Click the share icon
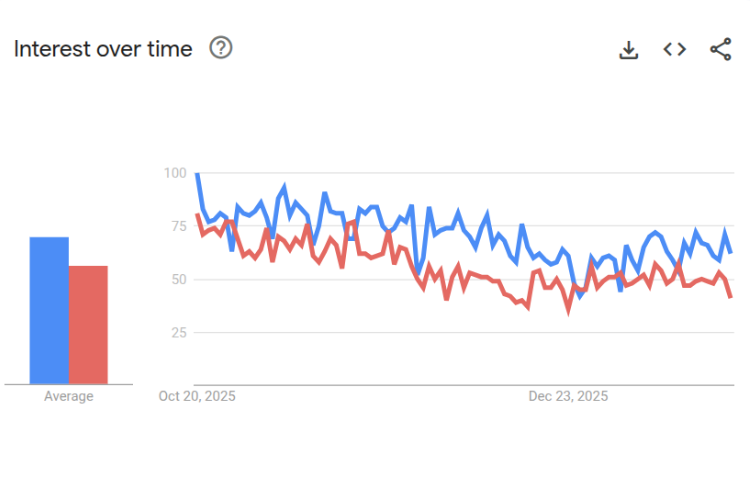The image size is (750, 500). coord(721,49)
